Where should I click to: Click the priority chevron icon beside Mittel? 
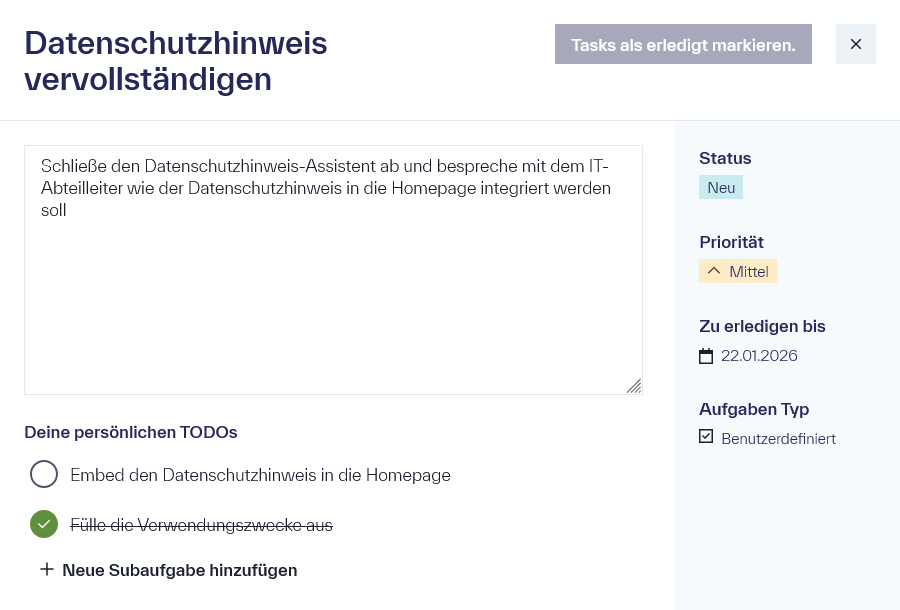click(x=714, y=270)
